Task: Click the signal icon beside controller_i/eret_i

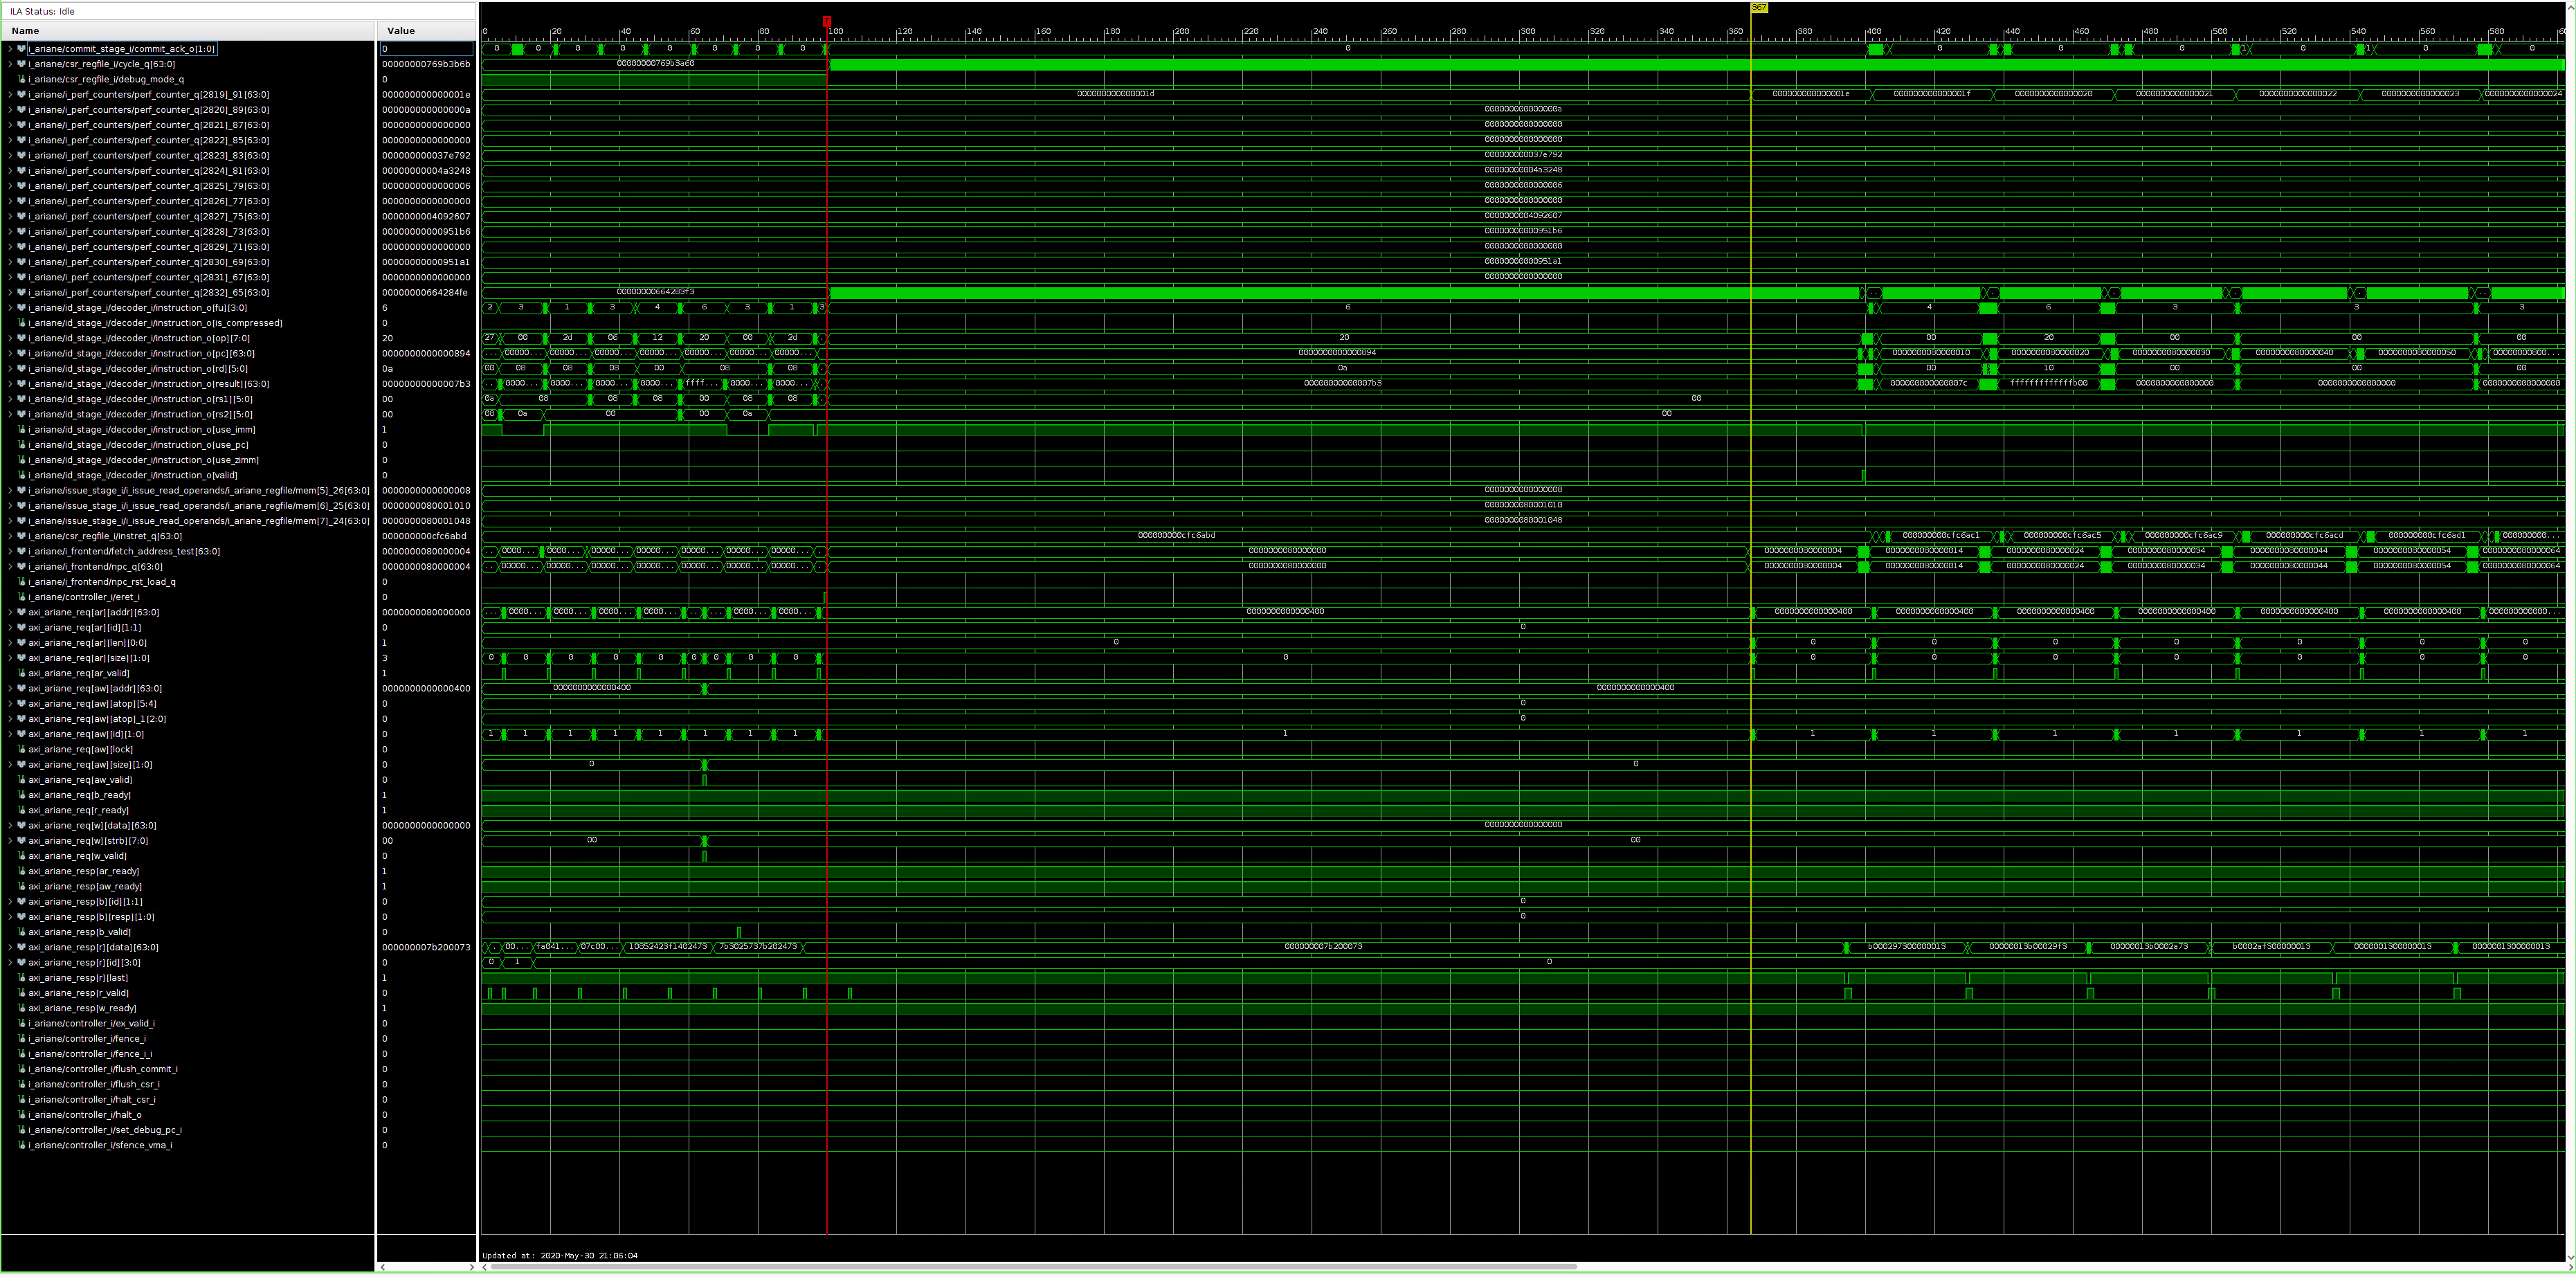Action: pos(21,597)
